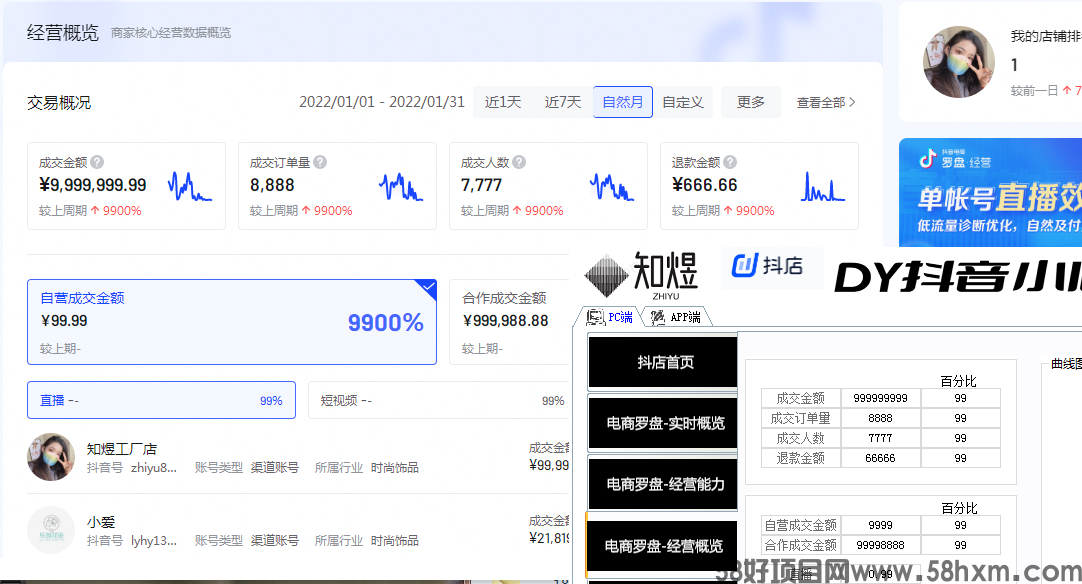Open the 成交订单量 trend sparkline
Screen dimensions: 1082x584
tap(401, 186)
